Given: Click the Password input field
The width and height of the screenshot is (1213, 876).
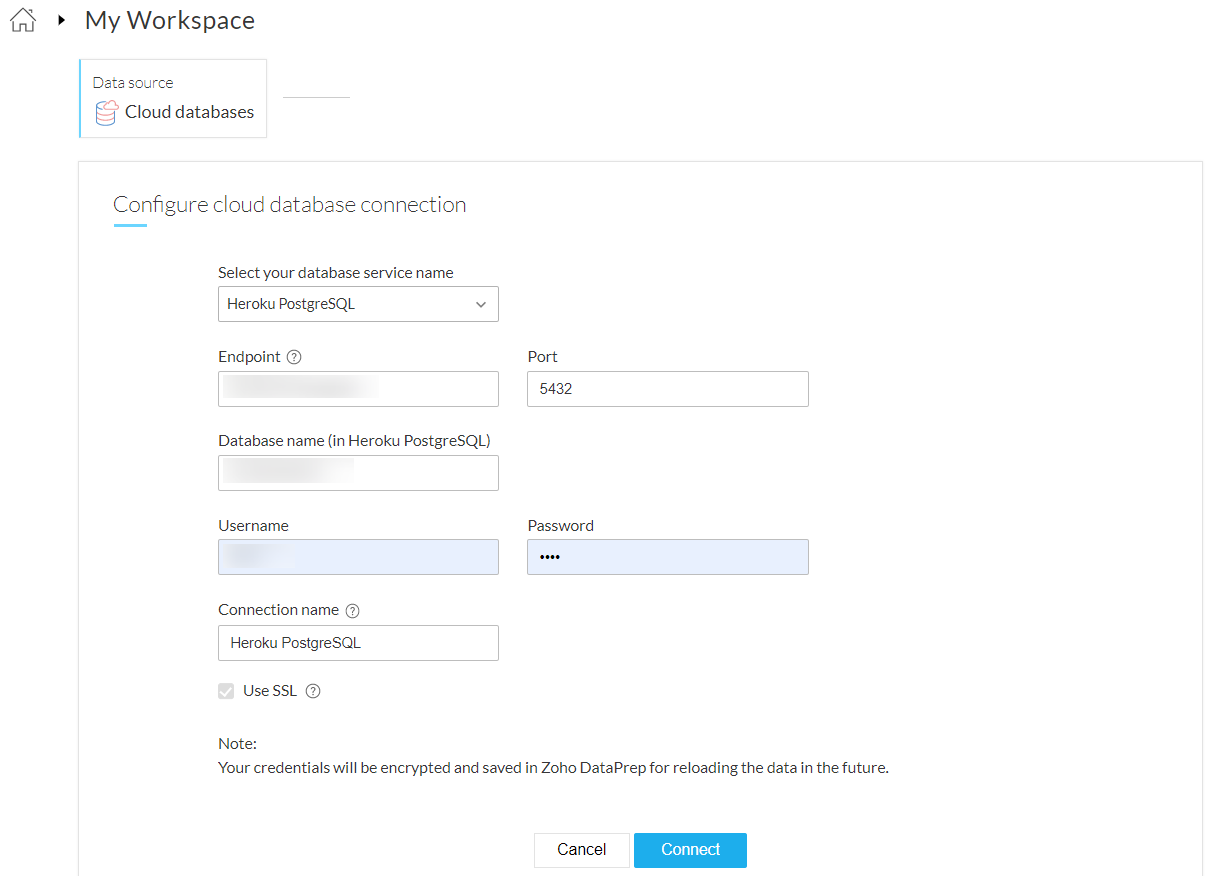Looking at the screenshot, I should coord(667,557).
